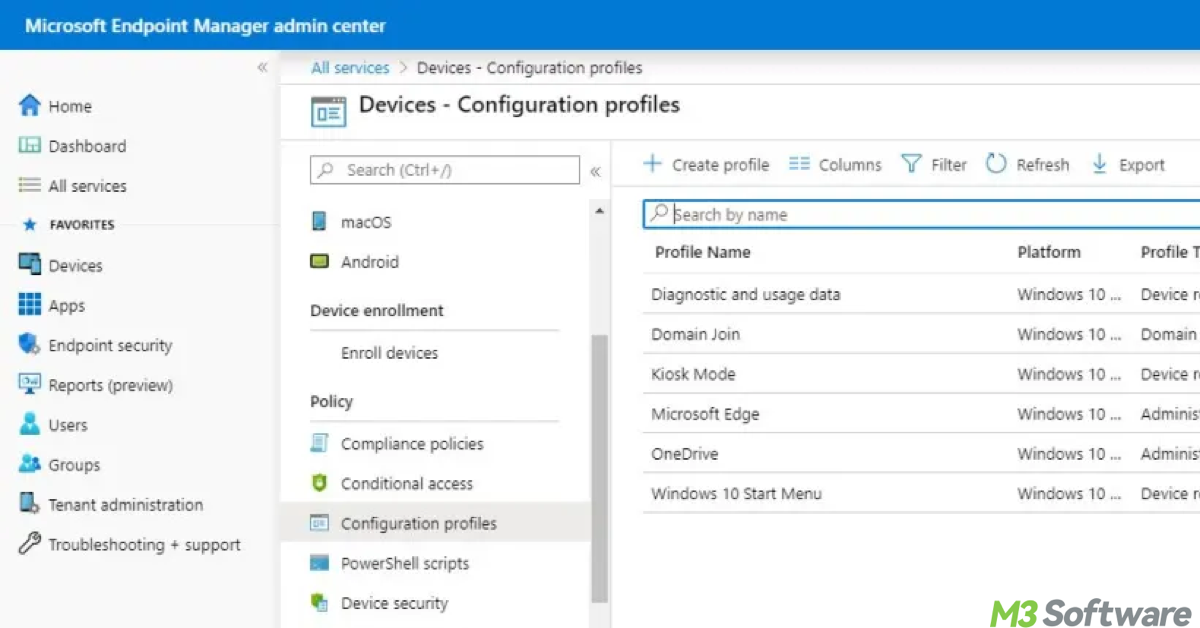Click the All services list icon
This screenshot has height=628, width=1200.
[30, 185]
